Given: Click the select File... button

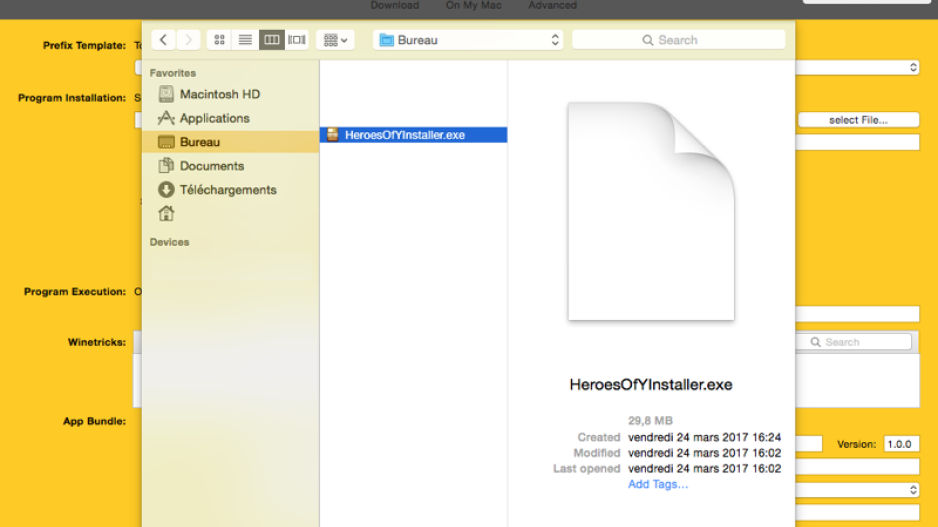Looking at the screenshot, I should pos(858,120).
